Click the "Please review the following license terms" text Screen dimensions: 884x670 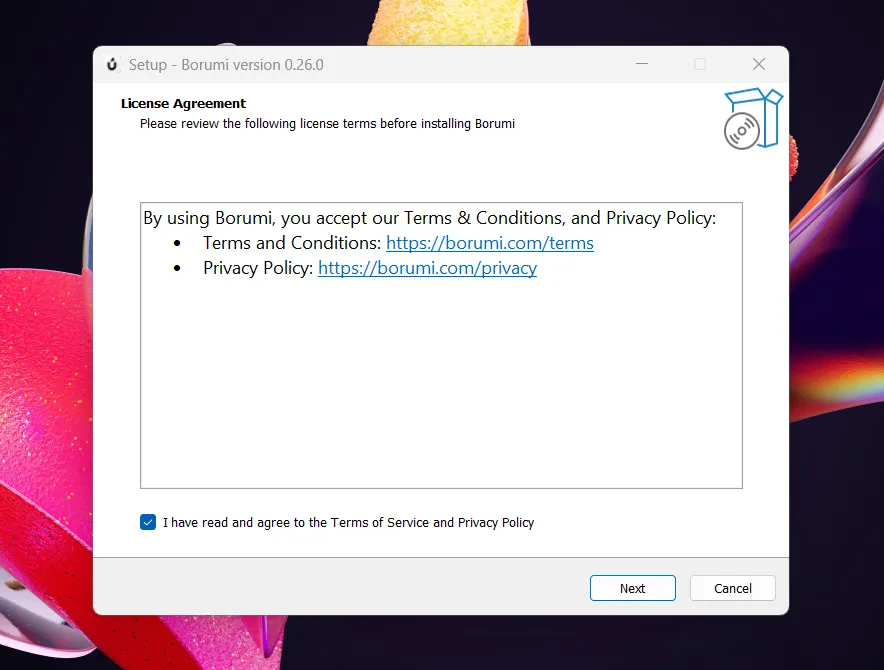point(327,124)
